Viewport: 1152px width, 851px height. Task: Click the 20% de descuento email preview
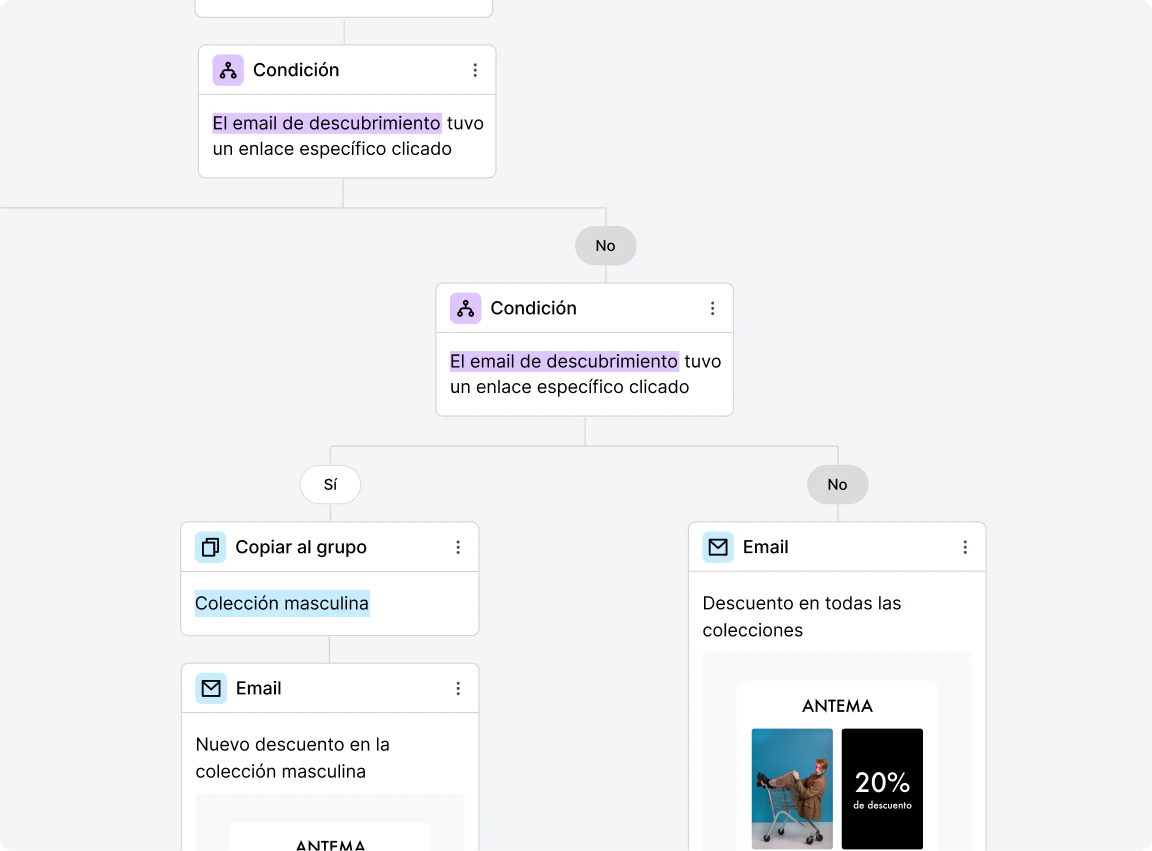(882, 789)
